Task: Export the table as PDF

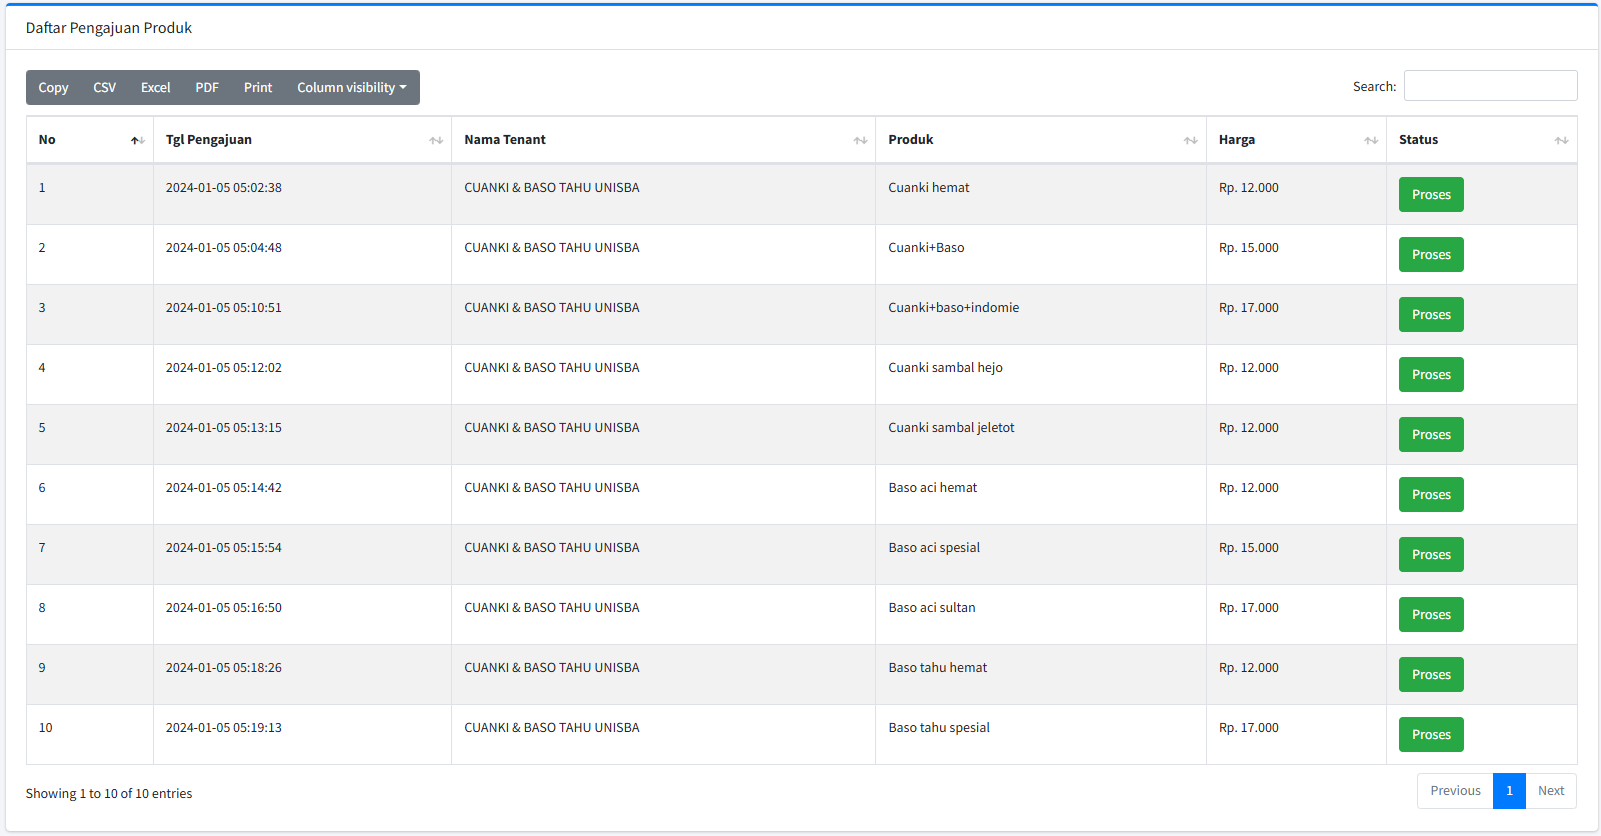Action: 207,88
